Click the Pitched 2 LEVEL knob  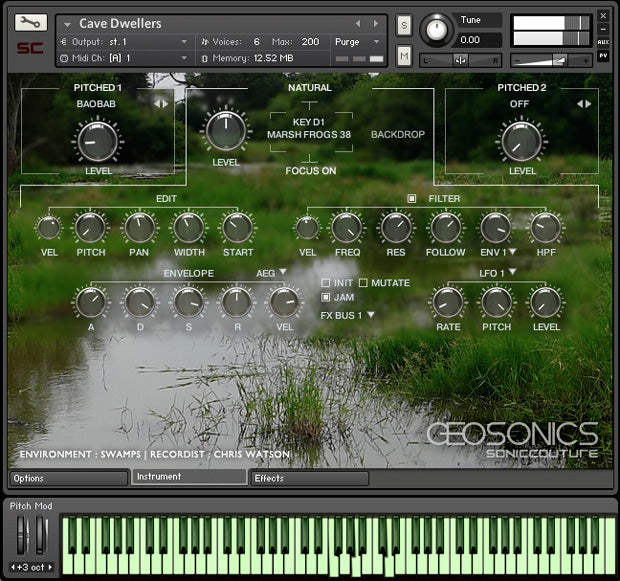tap(522, 142)
